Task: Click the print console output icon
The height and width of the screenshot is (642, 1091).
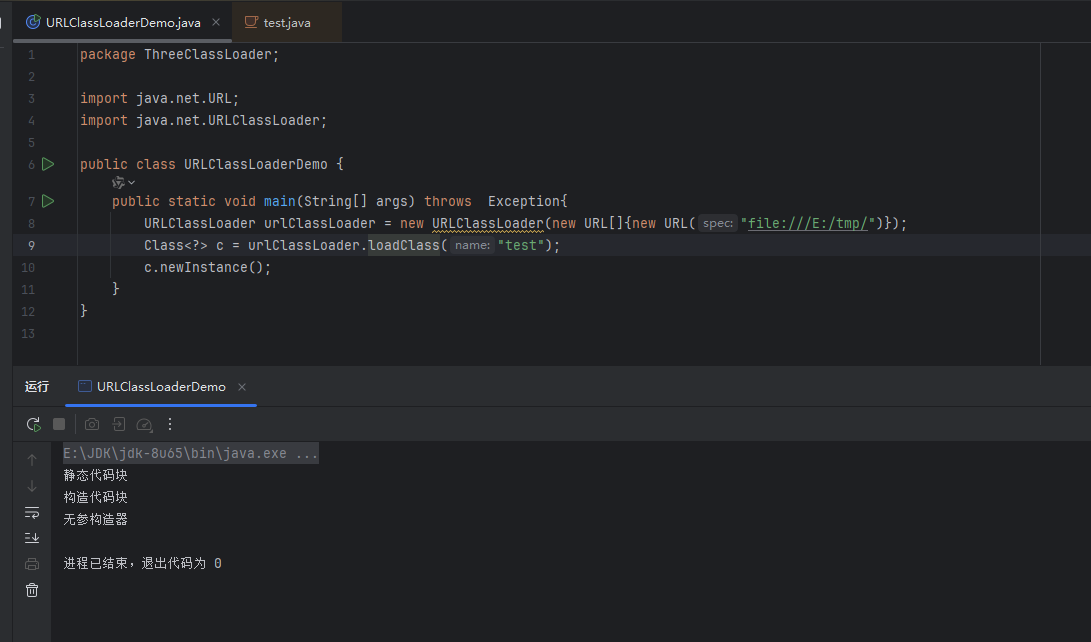Action: (32, 564)
